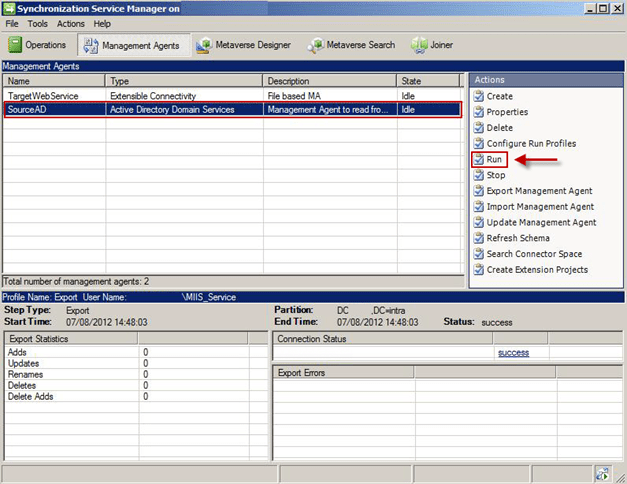The width and height of the screenshot is (627, 484).
Task: Open the Actions menu
Action: 71,23
